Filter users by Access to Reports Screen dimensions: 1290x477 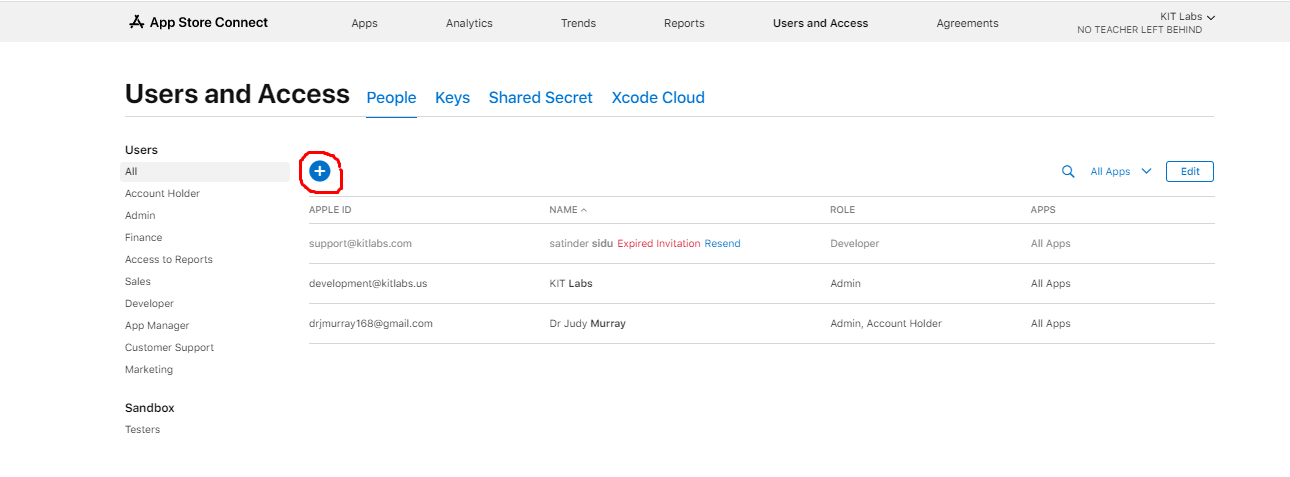[x=168, y=260]
